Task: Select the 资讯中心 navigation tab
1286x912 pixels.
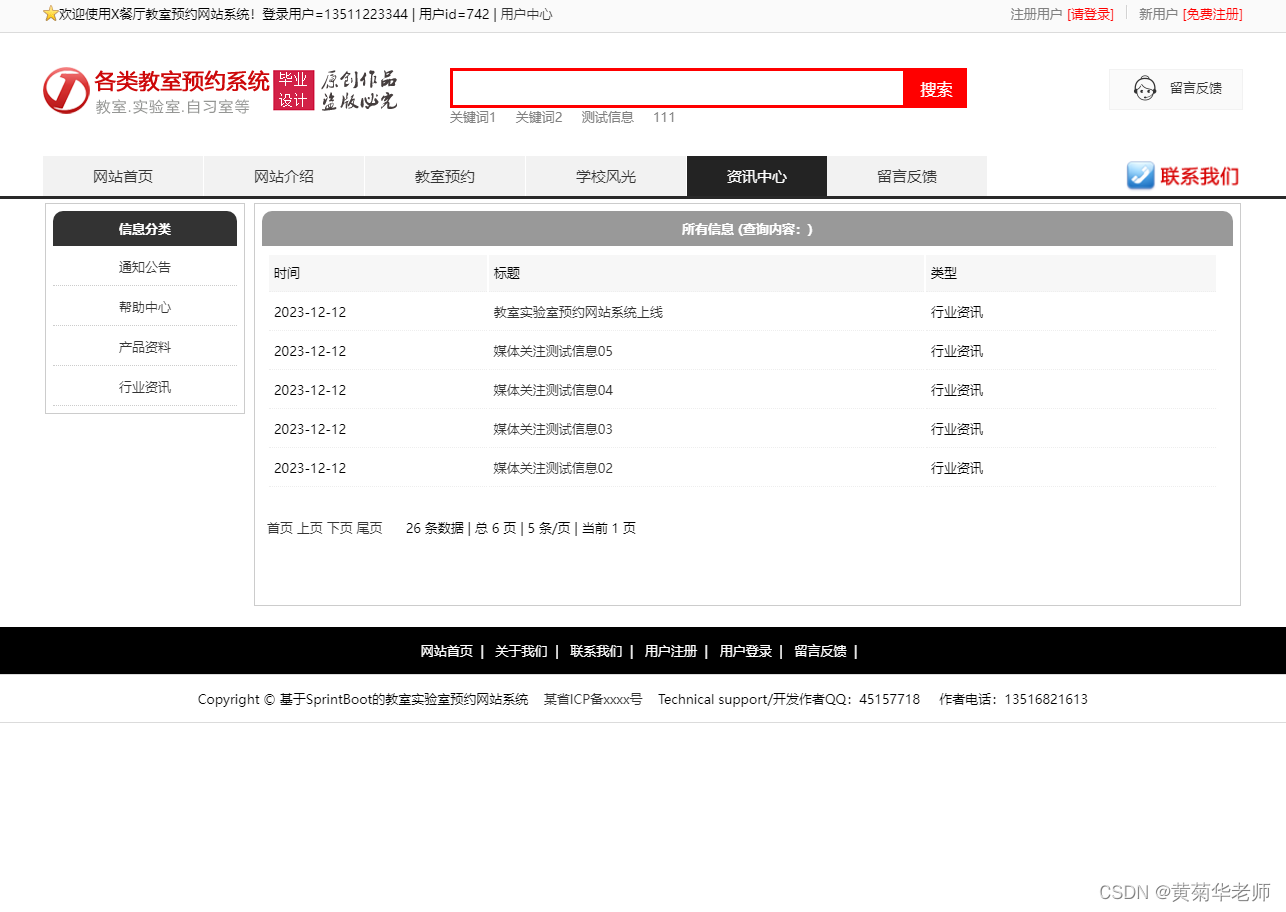Action: [757, 177]
